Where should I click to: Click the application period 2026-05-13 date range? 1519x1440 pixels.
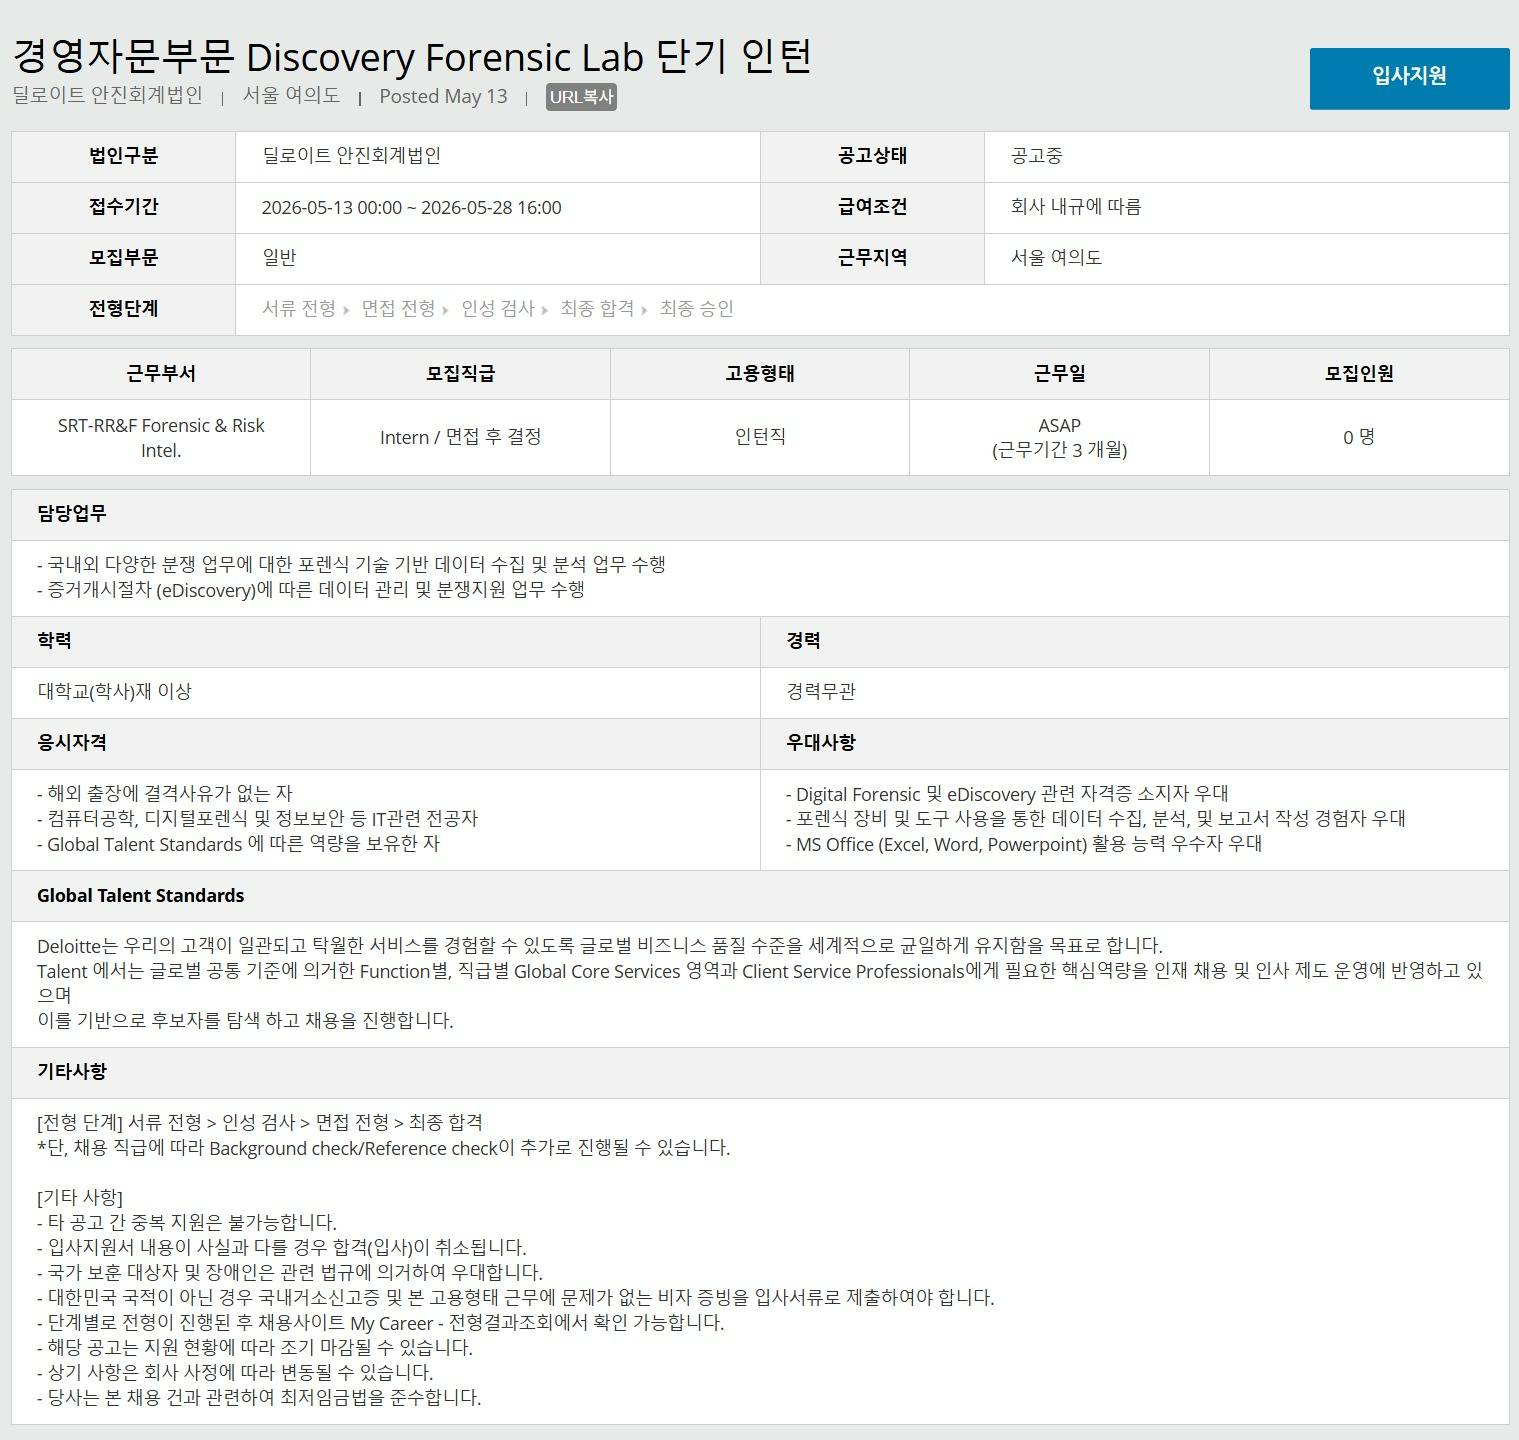[x=411, y=208]
